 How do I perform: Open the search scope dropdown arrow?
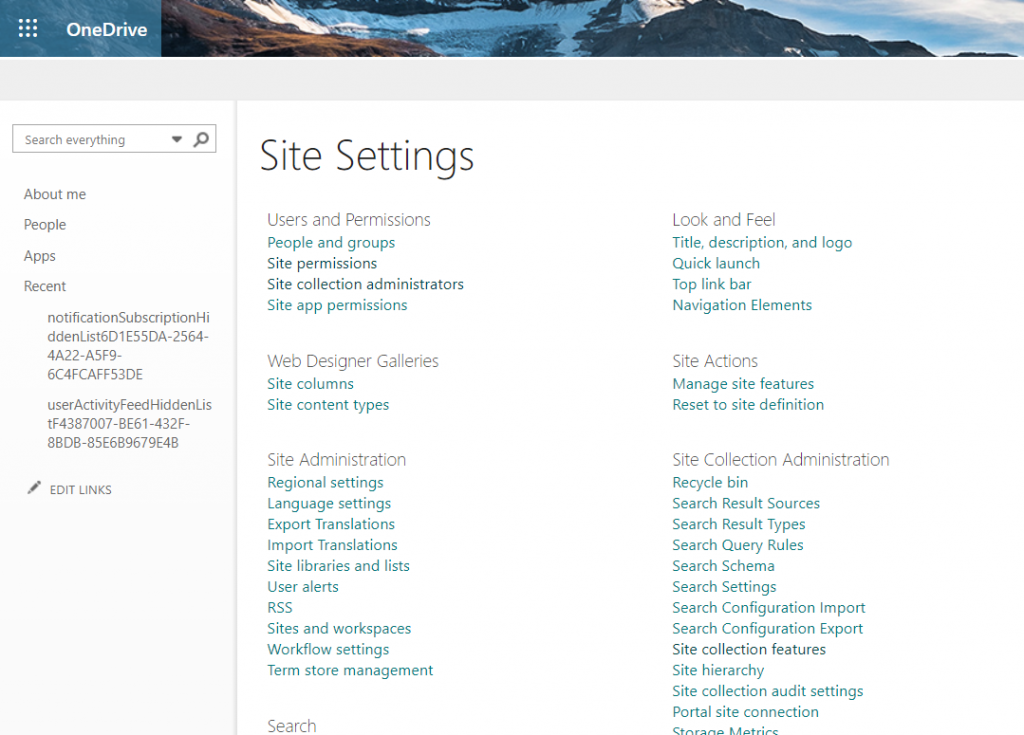tap(176, 139)
